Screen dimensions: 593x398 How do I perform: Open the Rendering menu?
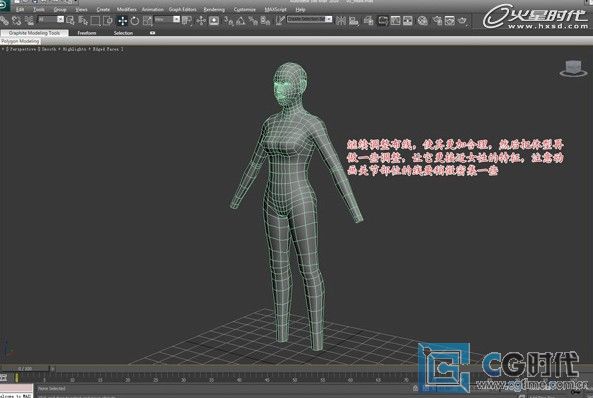214,9
